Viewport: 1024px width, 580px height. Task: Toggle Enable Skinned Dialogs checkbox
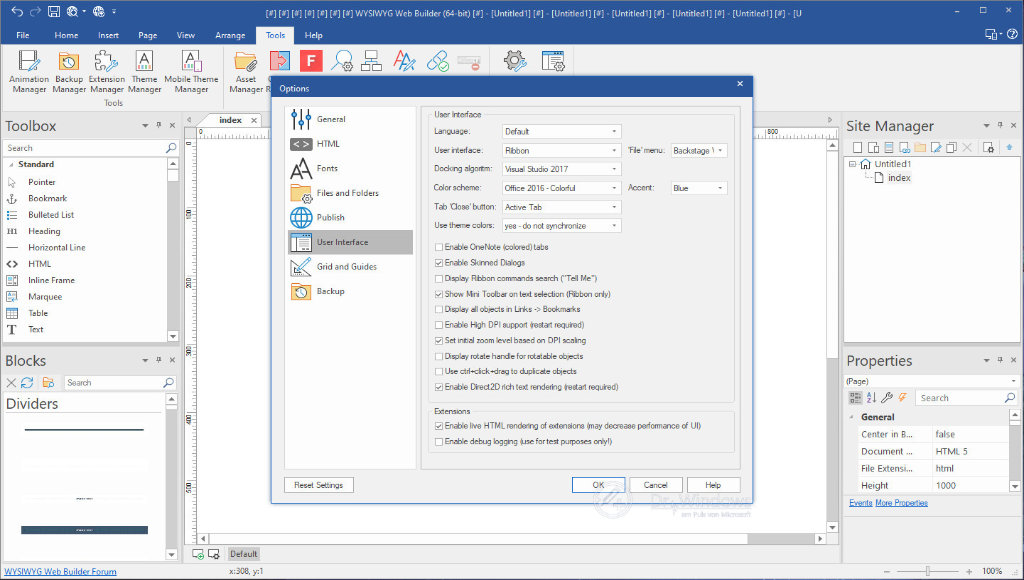coord(439,263)
